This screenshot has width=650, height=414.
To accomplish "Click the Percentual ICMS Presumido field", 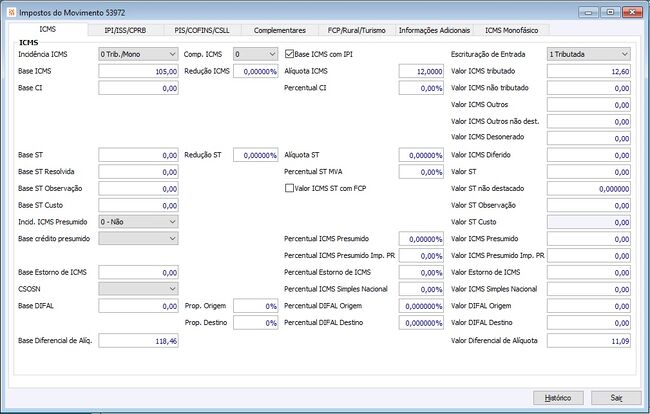I will click(x=421, y=239).
